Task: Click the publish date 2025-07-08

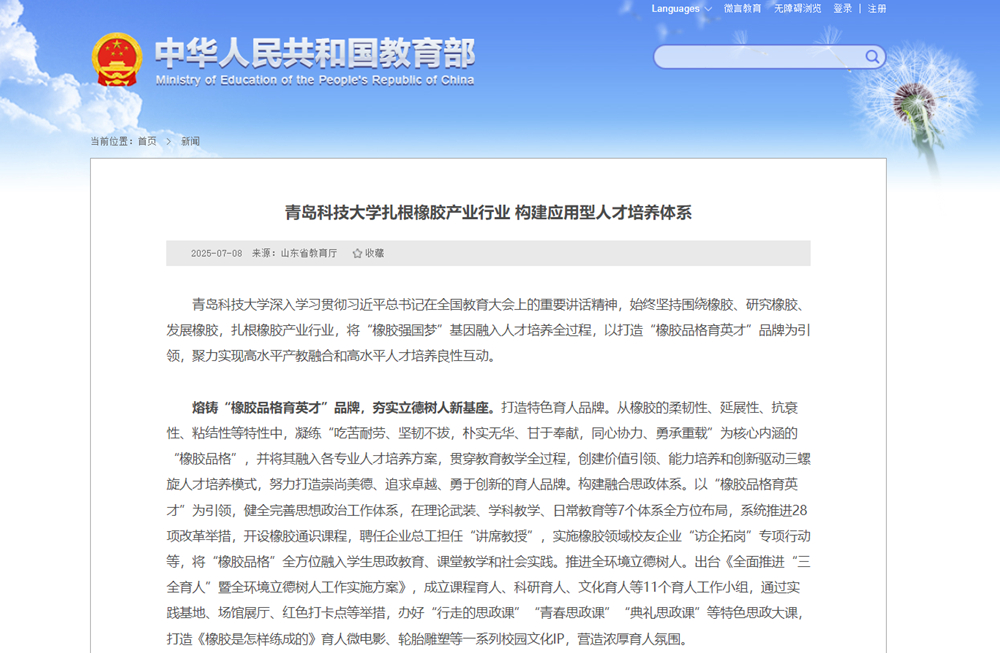Action: [216, 254]
